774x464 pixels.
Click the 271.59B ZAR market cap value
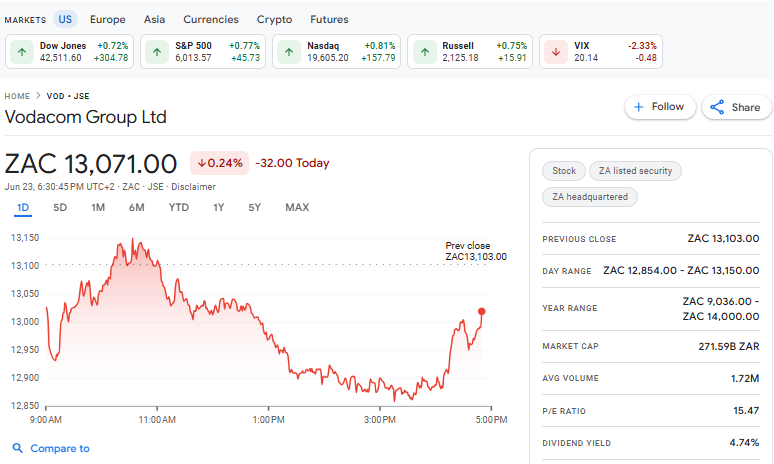(729, 346)
